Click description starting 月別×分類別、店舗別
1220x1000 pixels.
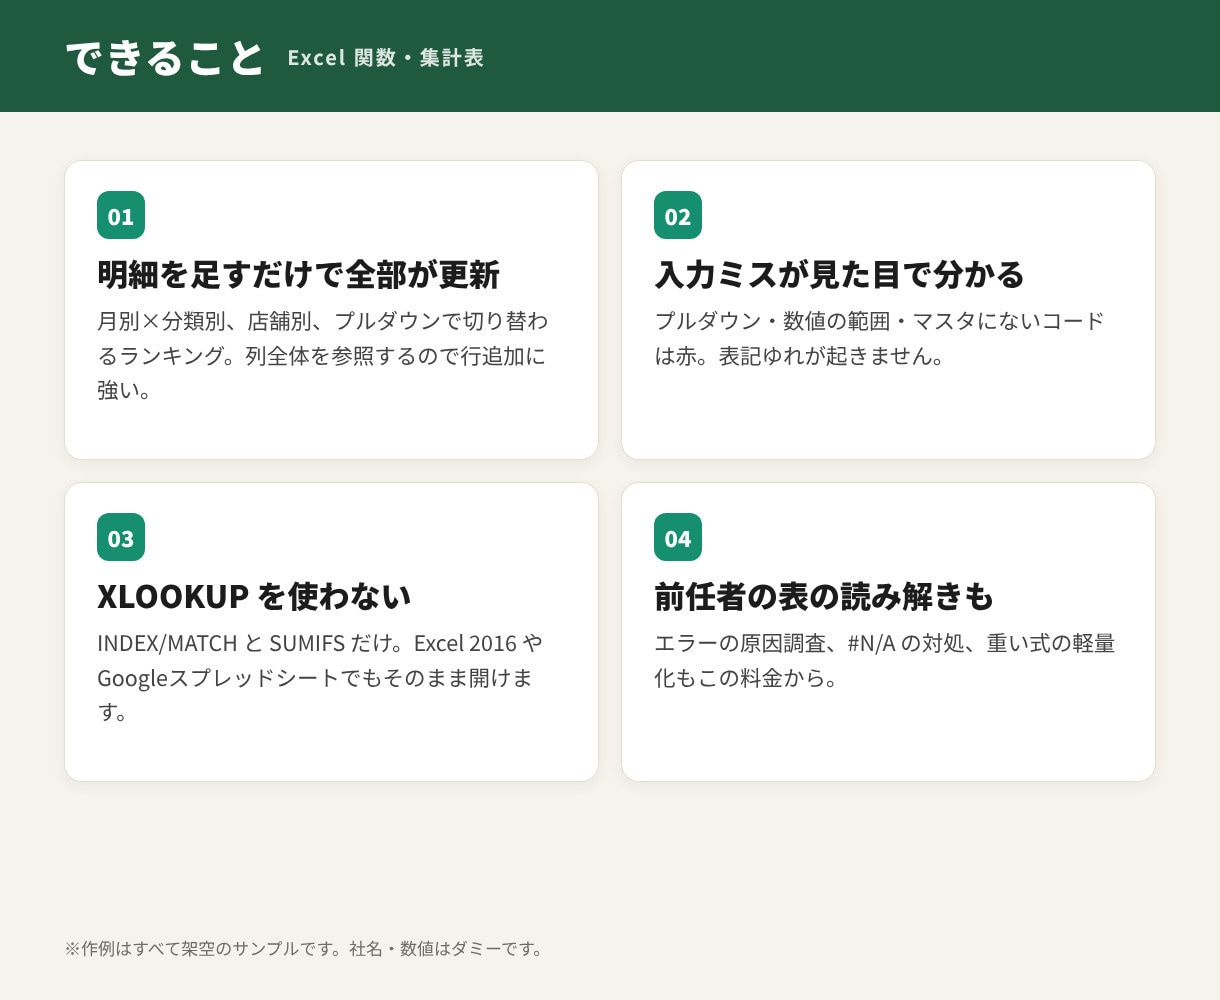click(323, 355)
